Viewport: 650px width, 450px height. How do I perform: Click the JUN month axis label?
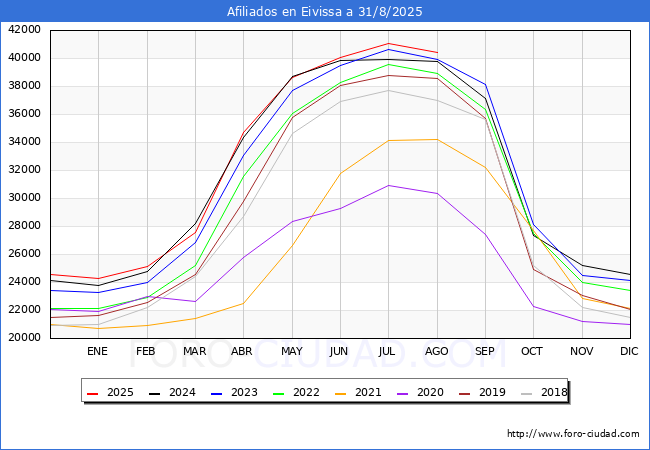pyautogui.click(x=339, y=351)
